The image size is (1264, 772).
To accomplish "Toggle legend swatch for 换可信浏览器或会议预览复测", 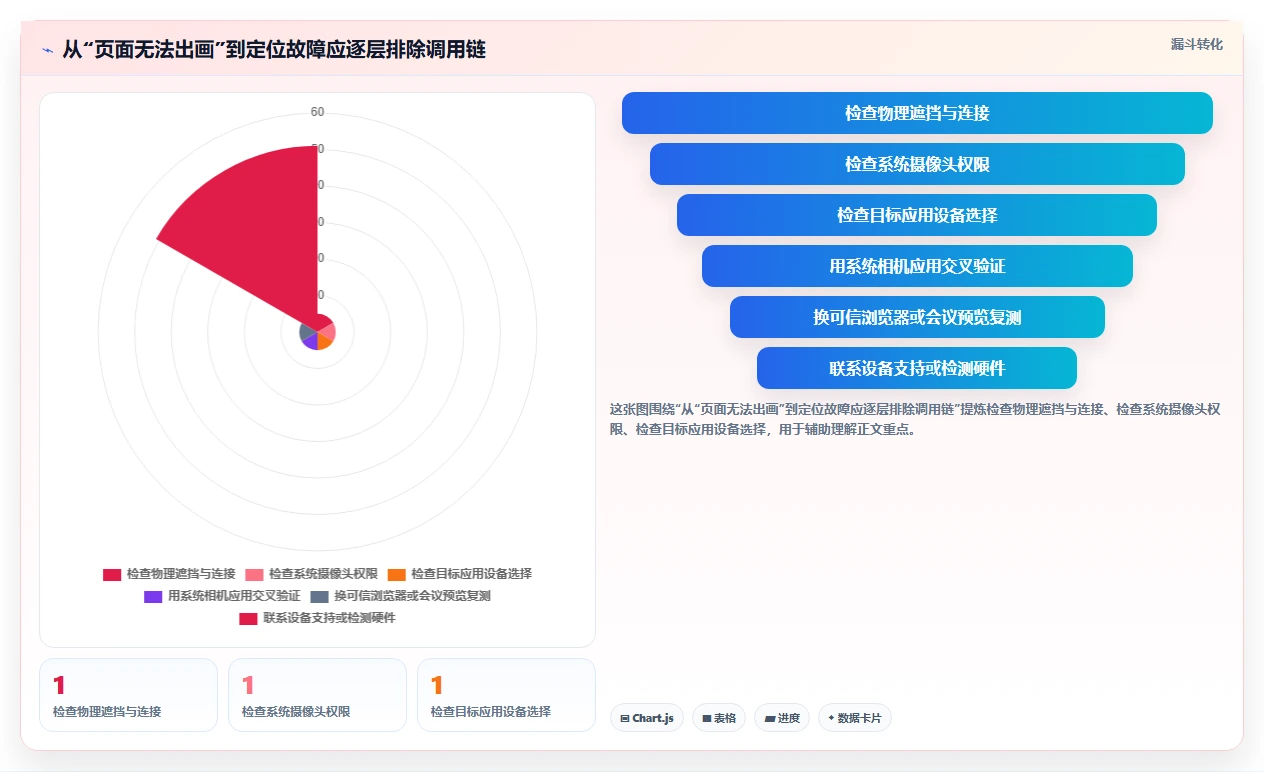I will (319, 596).
